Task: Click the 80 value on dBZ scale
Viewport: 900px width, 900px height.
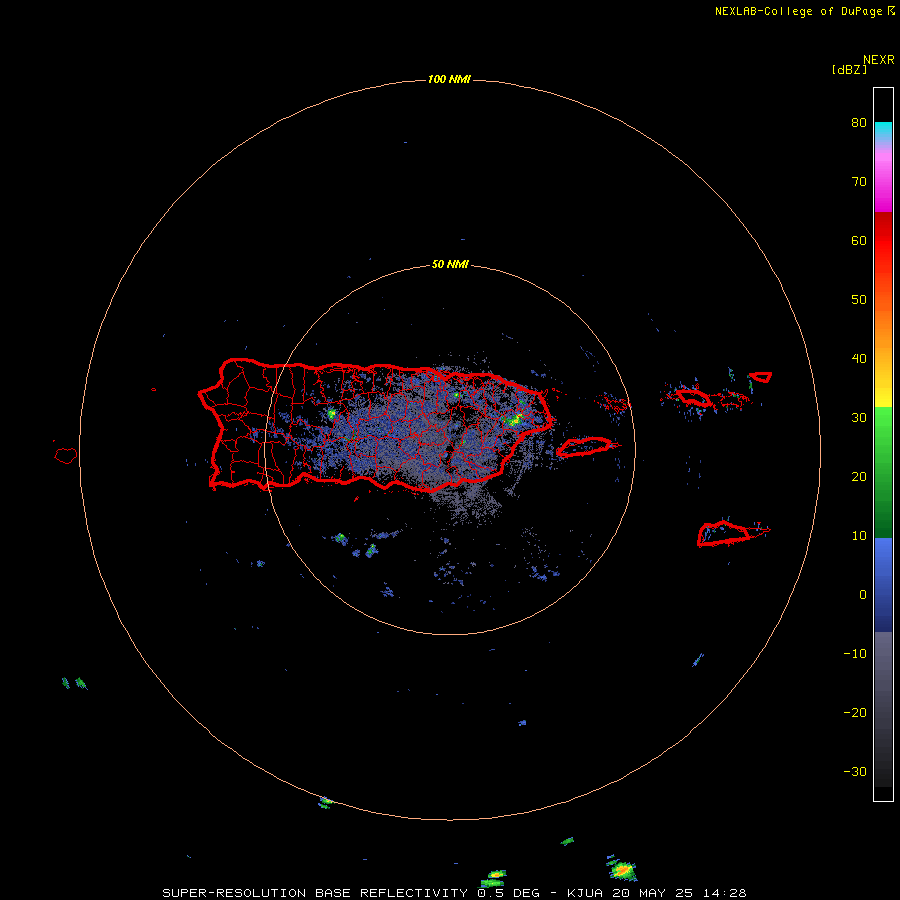Action: (x=859, y=123)
